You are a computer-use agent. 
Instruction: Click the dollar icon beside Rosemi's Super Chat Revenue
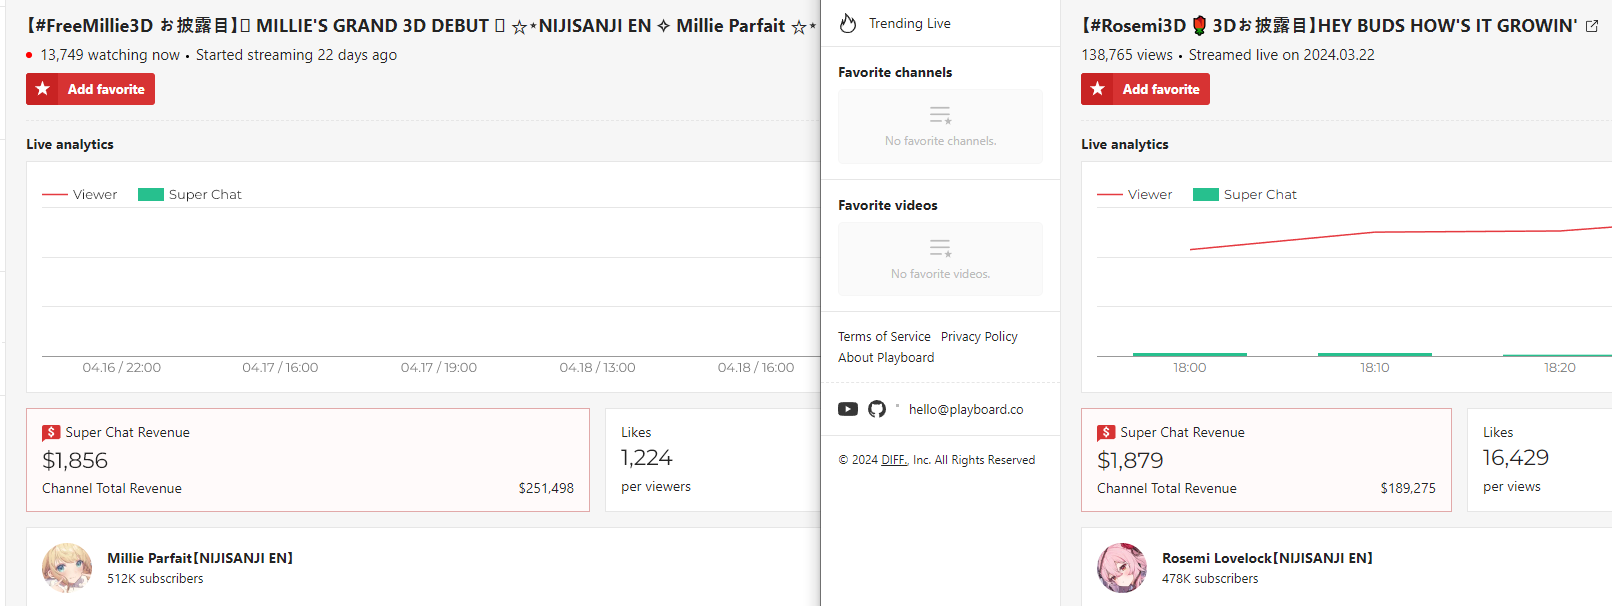click(x=1106, y=433)
